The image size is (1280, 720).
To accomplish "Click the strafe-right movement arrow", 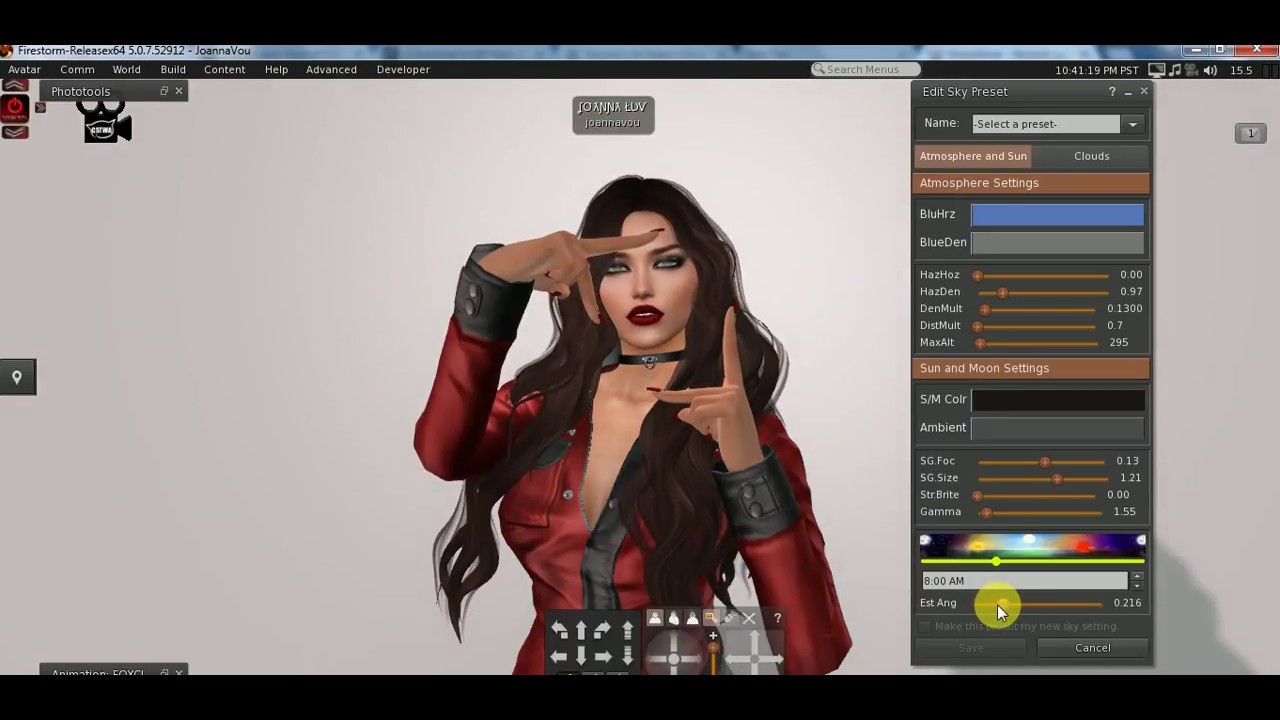I will point(602,656).
